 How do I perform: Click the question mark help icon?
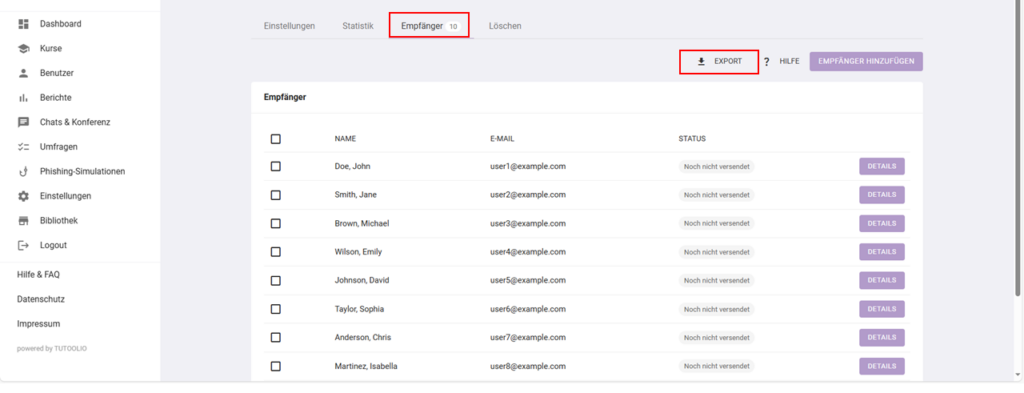coord(767,61)
